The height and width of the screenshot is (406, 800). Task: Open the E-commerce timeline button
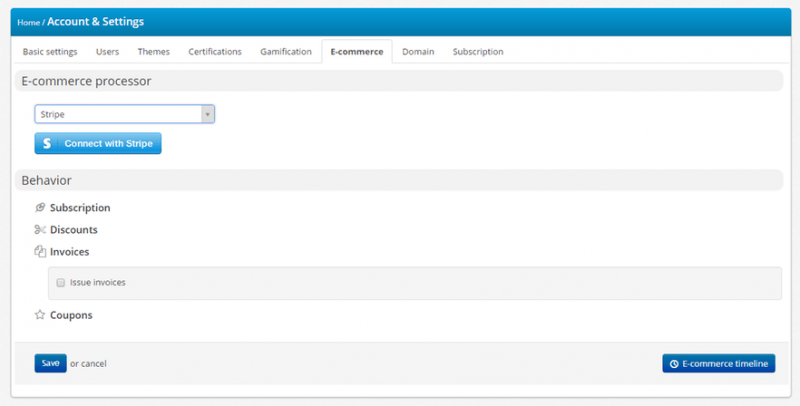tap(718, 363)
